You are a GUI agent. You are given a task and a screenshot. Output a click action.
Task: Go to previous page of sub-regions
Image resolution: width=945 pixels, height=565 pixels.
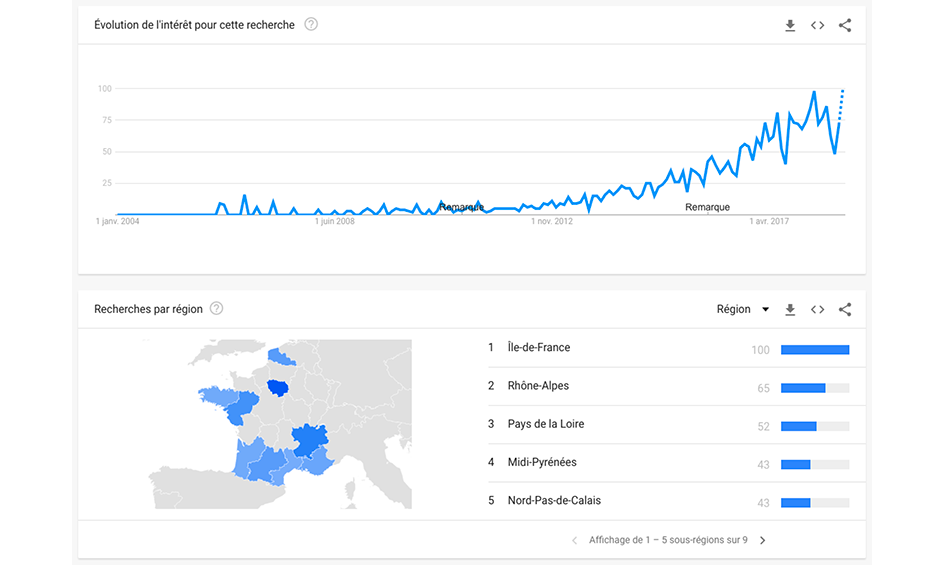[574, 541]
